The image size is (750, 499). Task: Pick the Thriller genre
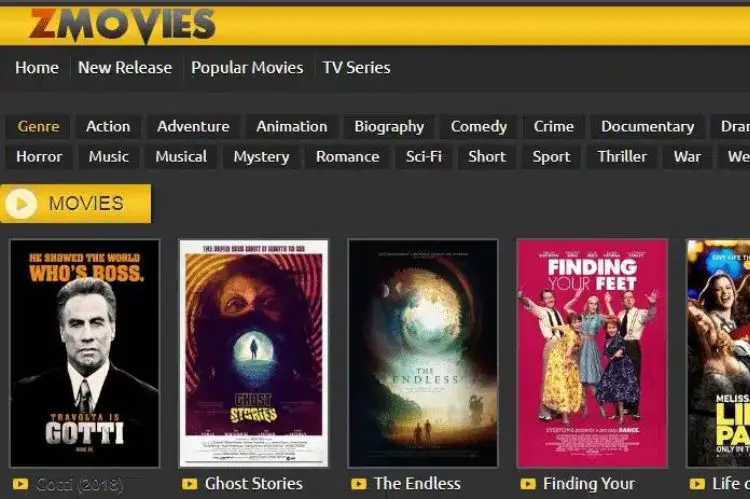tap(622, 156)
